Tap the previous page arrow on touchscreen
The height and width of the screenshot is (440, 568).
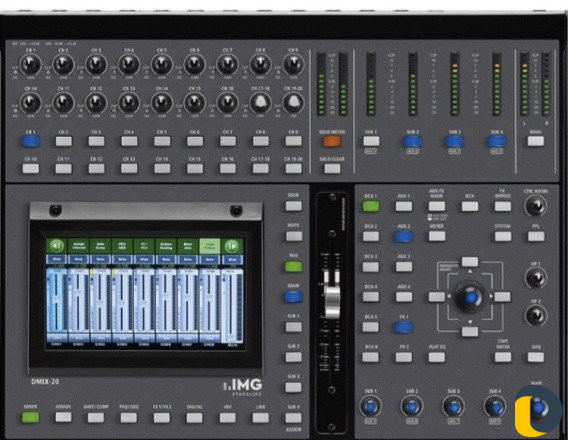point(57,246)
